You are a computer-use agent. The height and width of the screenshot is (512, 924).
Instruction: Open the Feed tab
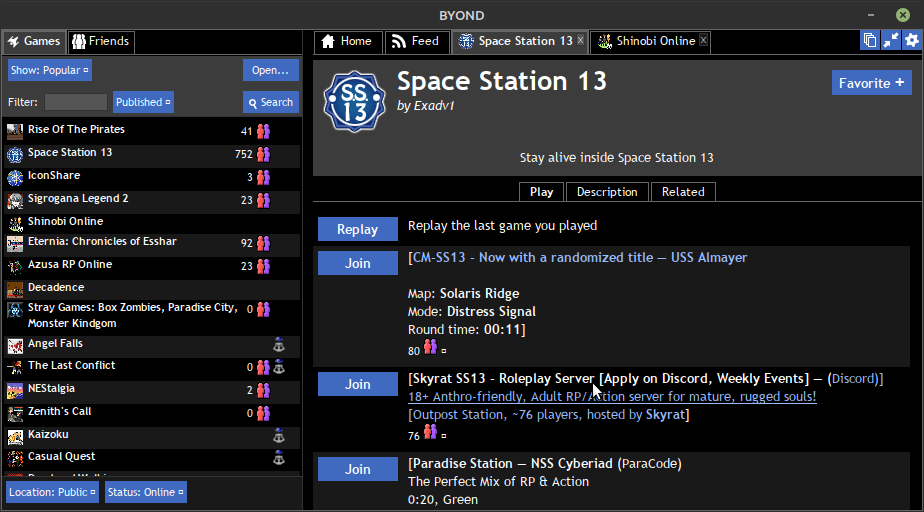(417, 41)
